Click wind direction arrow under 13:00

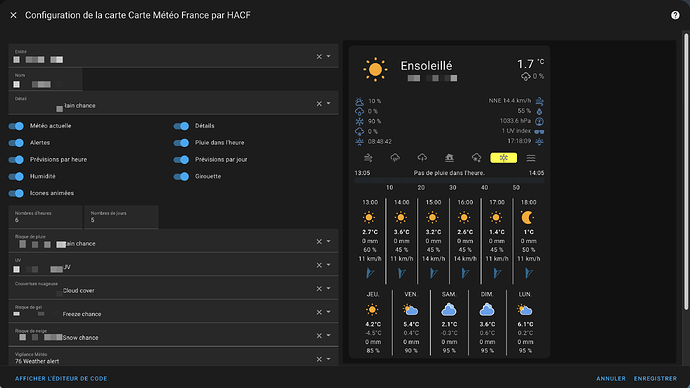(370, 273)
